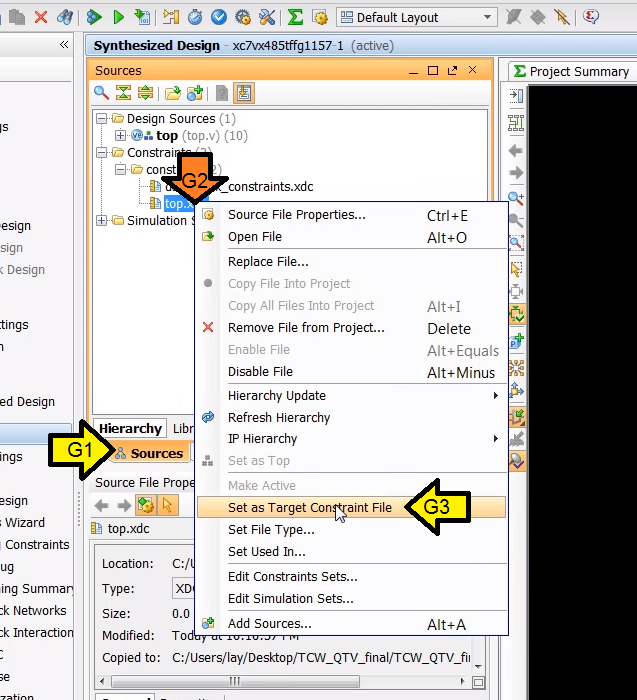
Task: Switch to the Hierarchy tab
Action: [130, 429]
